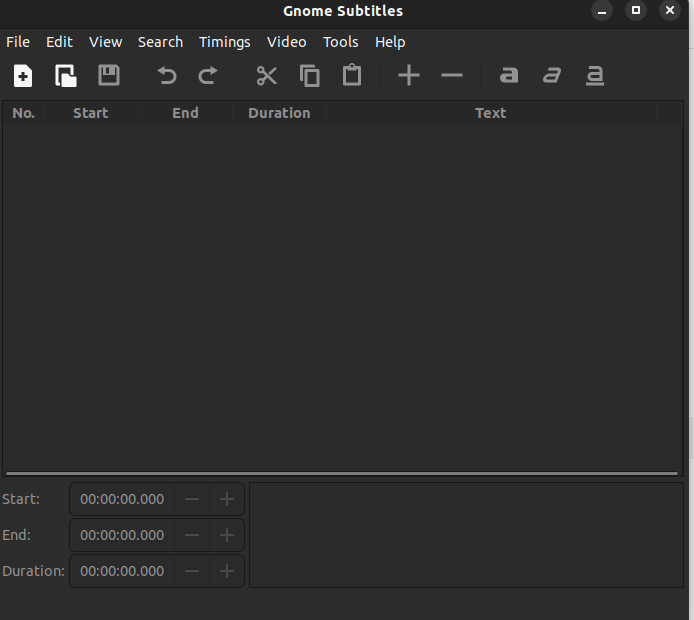Image resolution: width=694 pixels, height=620 pixels.
Task: Toggle italic text style
Action: coord(552,75)
